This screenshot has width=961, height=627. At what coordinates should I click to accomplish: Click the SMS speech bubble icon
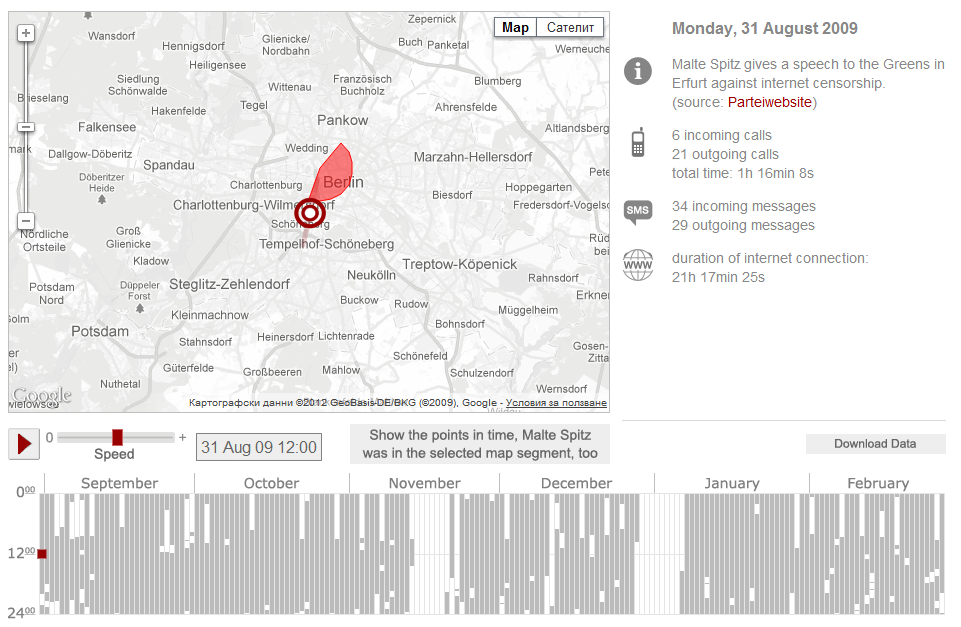[x=638, y=212]
